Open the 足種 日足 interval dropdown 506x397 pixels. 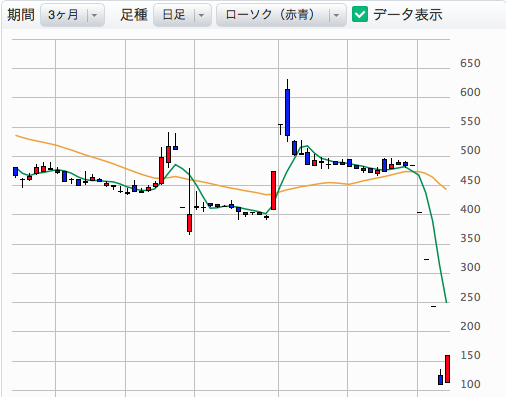(x=182, y=15)
